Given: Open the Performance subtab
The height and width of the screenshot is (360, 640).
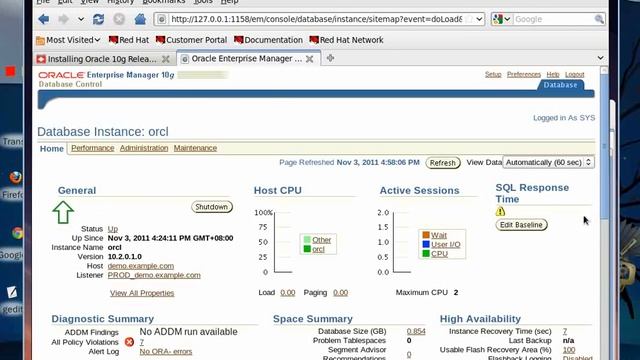Looking at the screenshot, I should click(x=93, y=148).
